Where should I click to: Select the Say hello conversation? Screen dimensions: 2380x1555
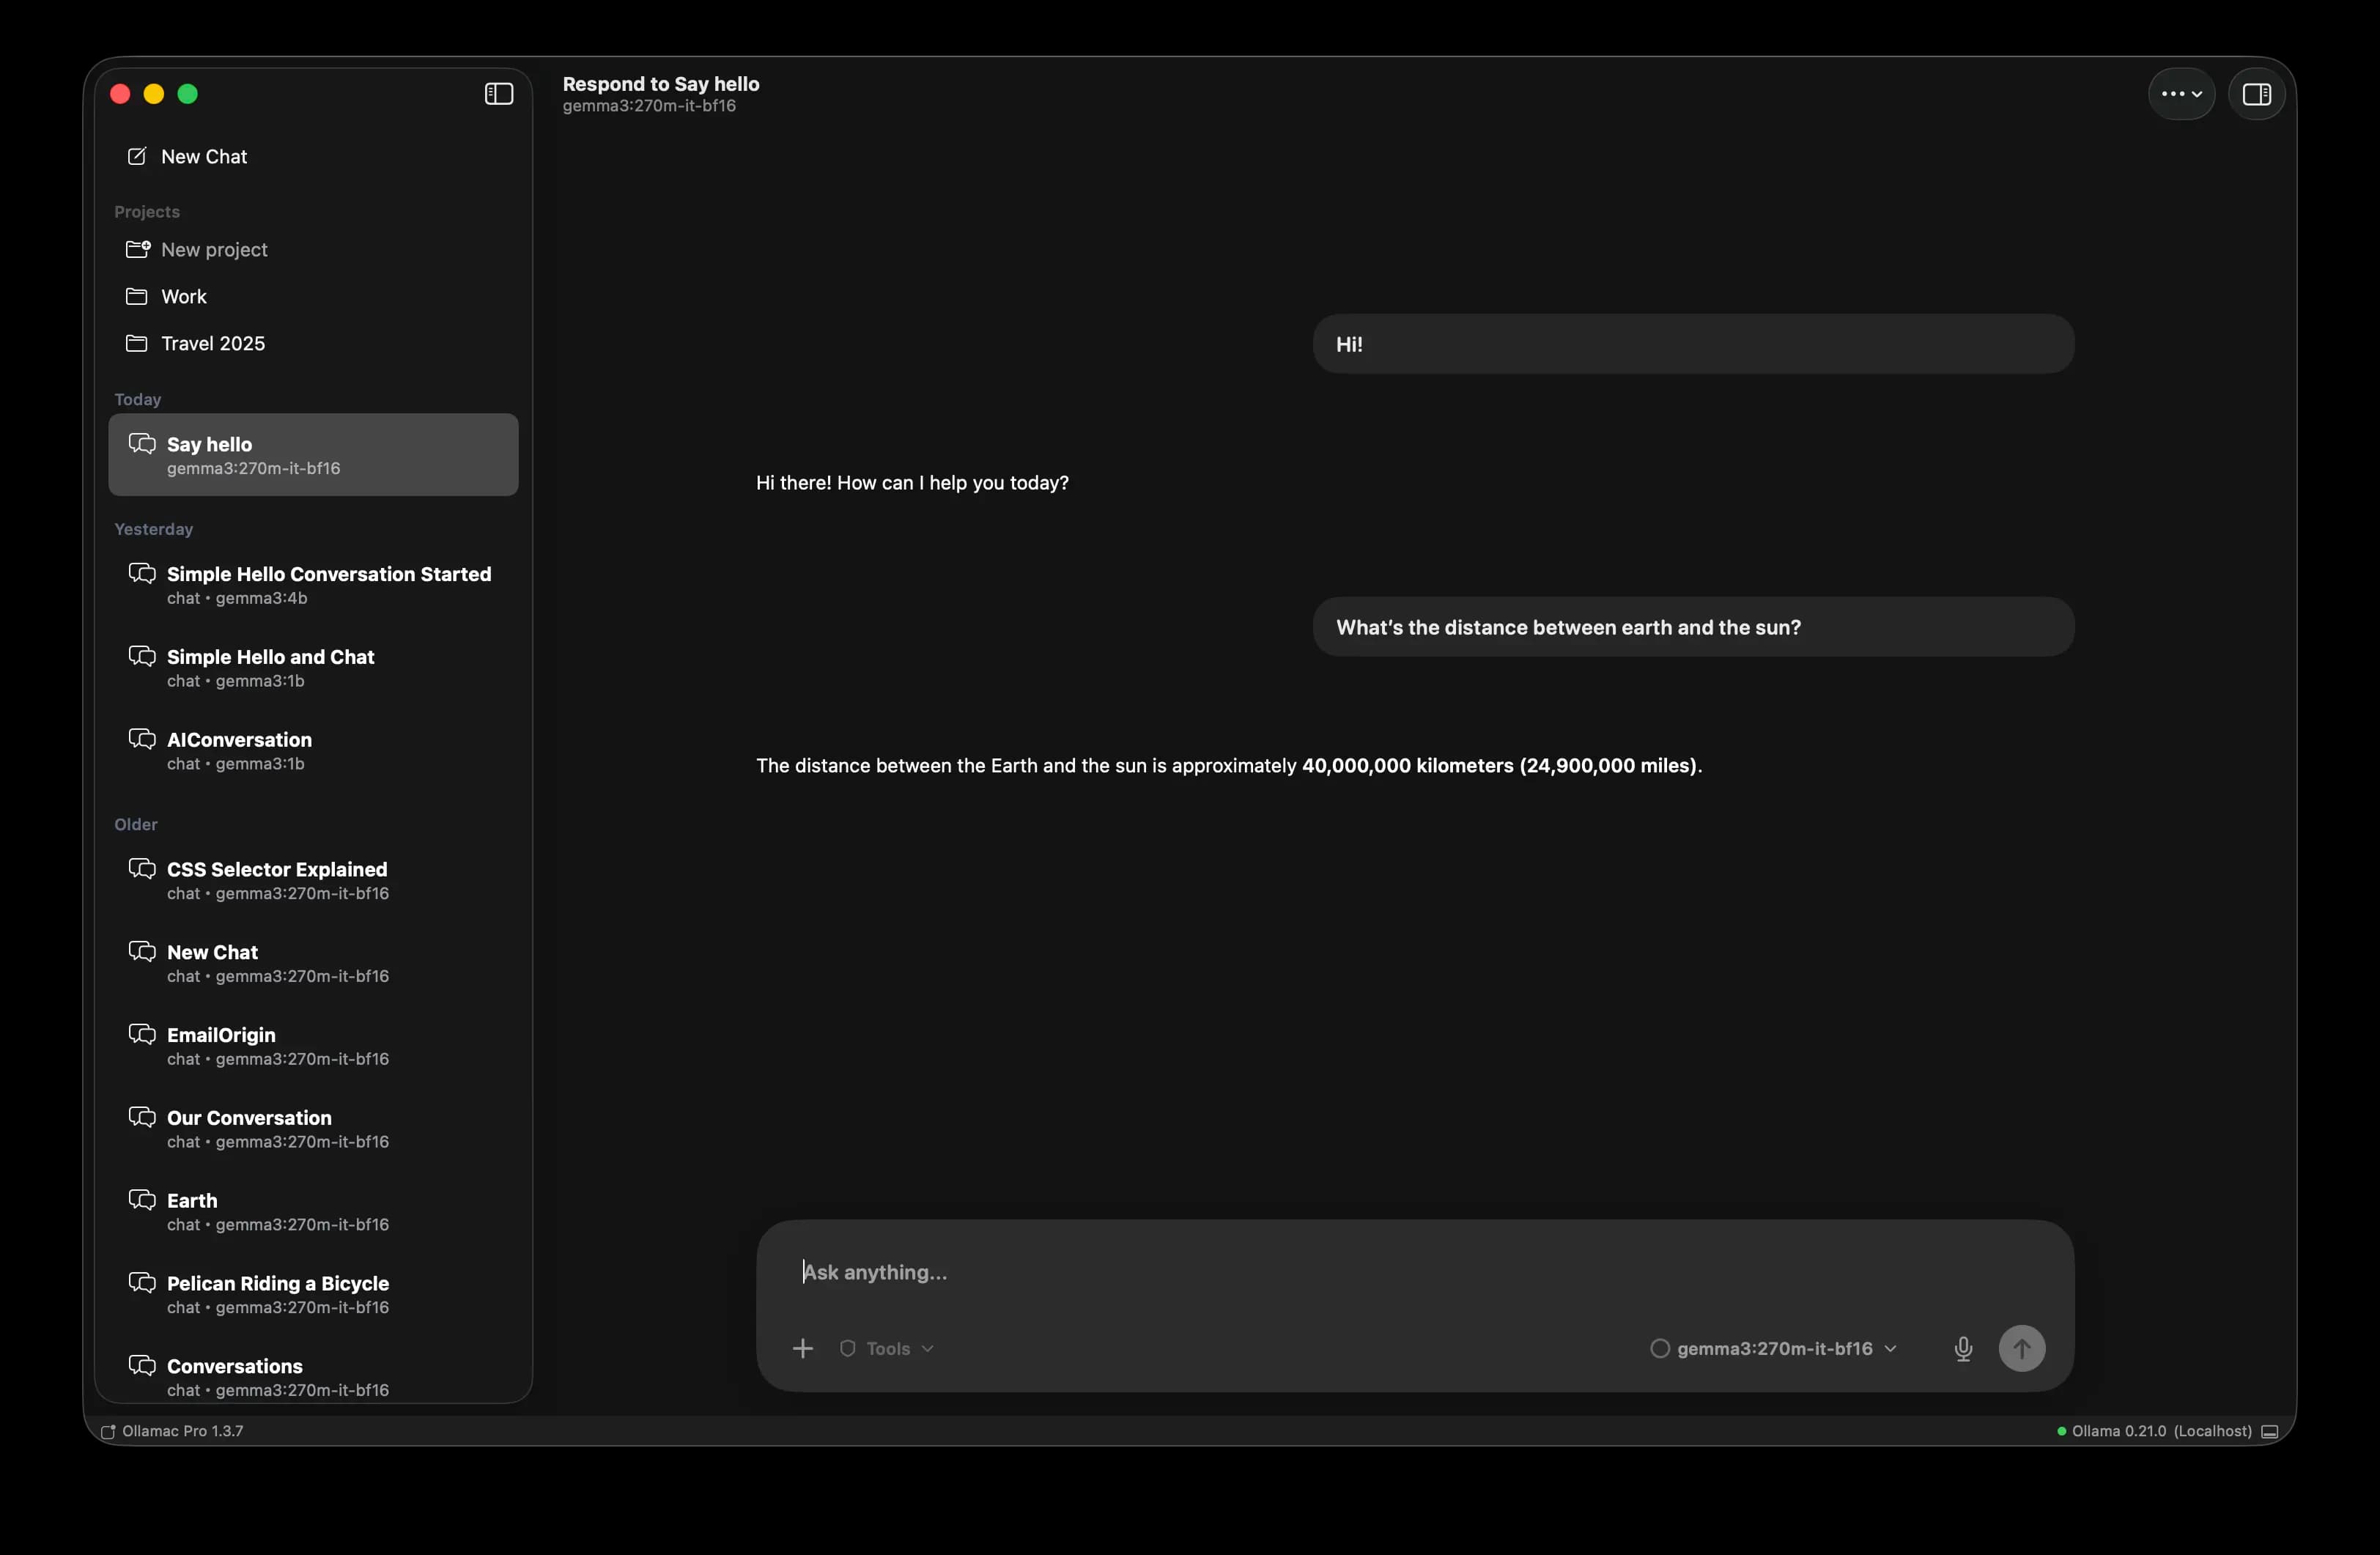coord(313,455)
